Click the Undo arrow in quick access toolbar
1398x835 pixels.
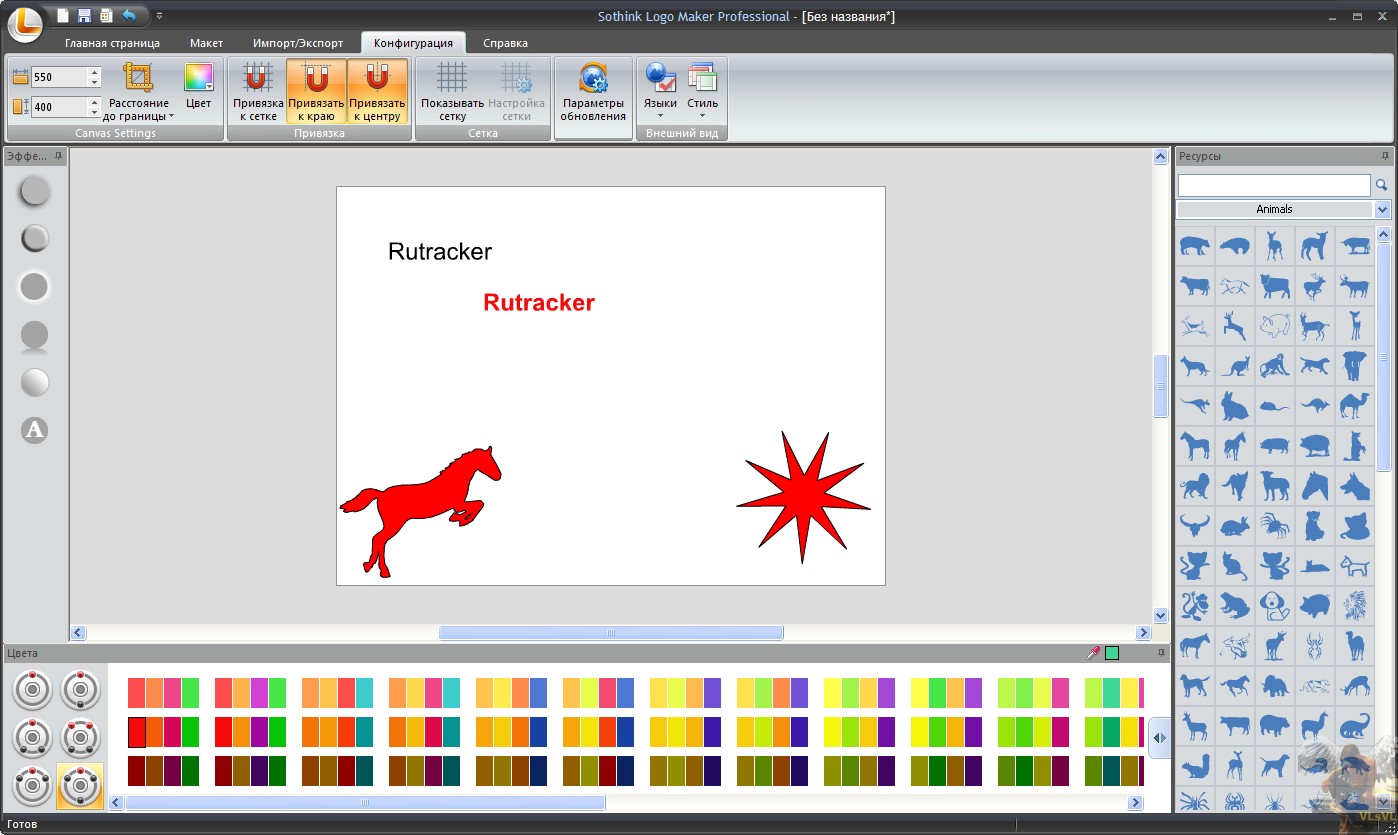129,15
